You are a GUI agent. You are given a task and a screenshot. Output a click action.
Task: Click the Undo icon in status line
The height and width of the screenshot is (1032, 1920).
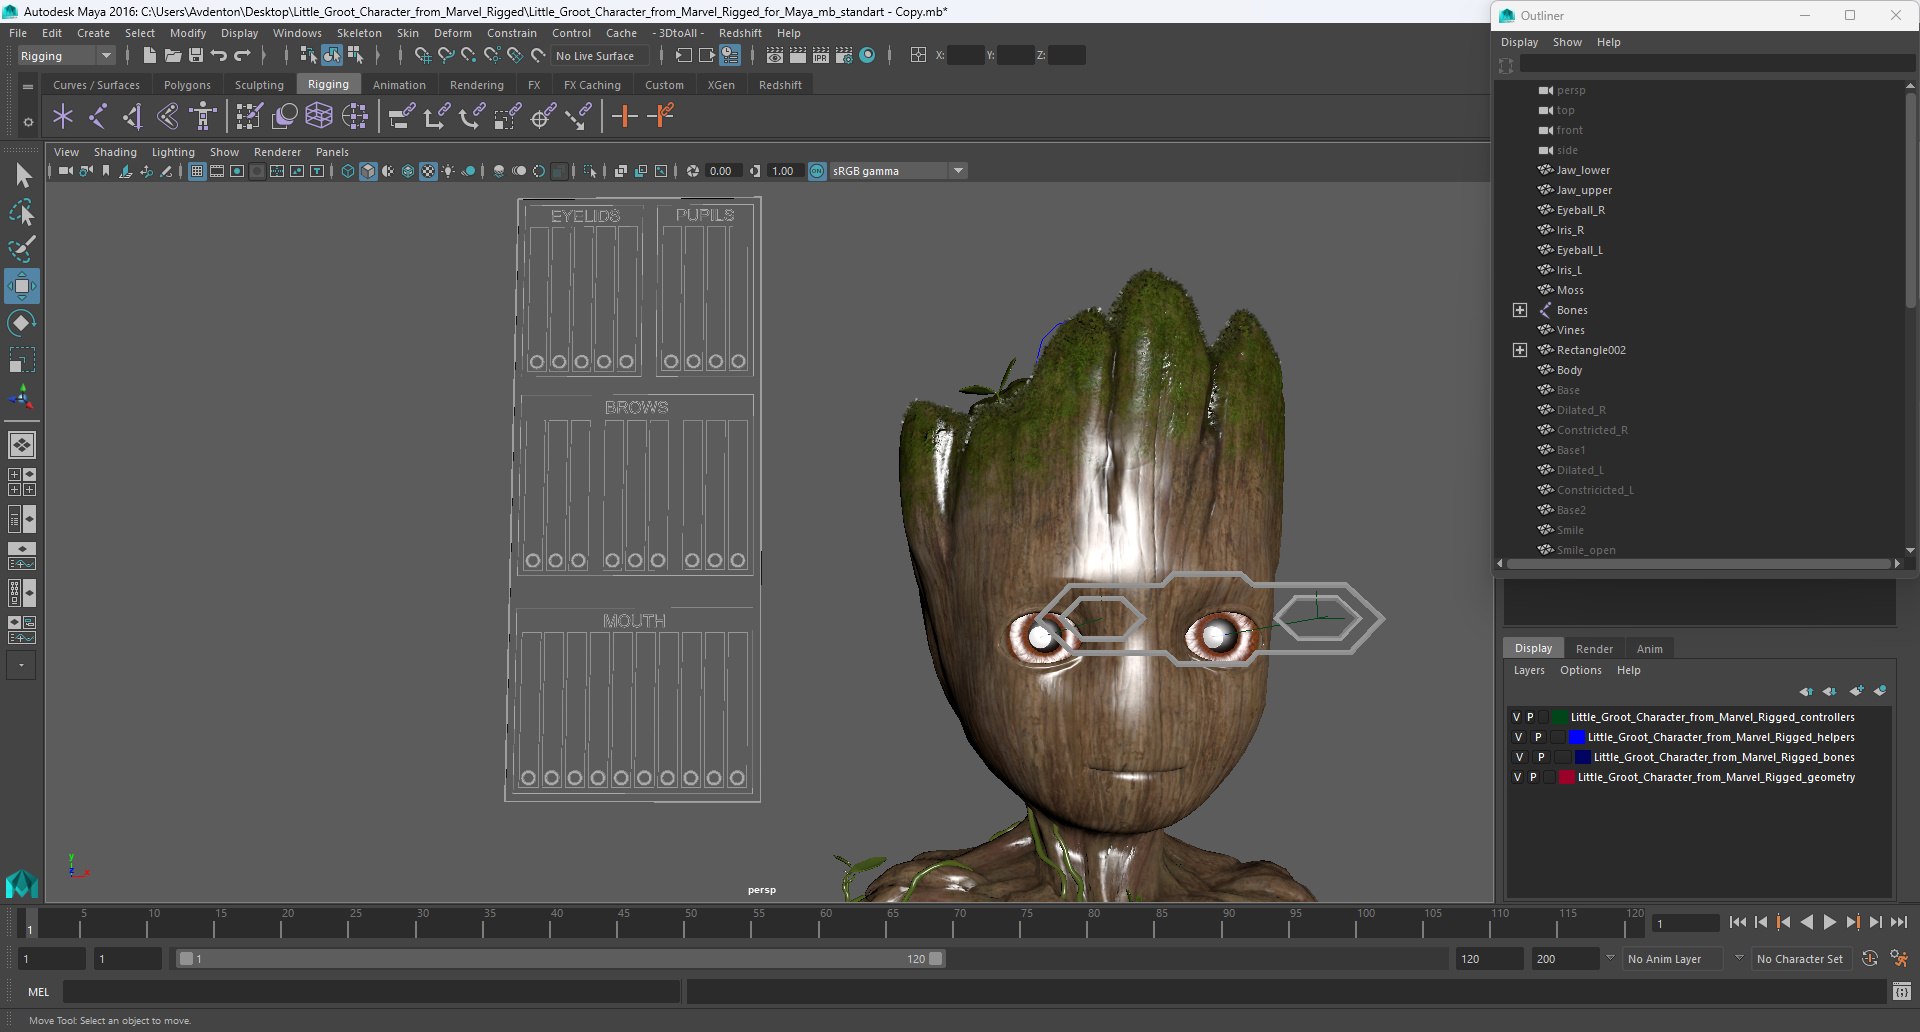click(219, 56)
